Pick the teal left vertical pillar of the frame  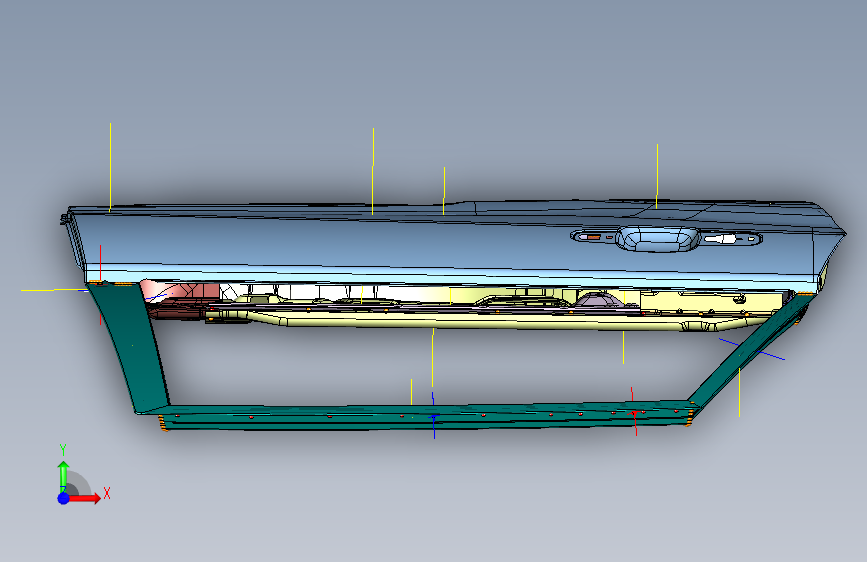pyautogui.click(x=128, y=347)
